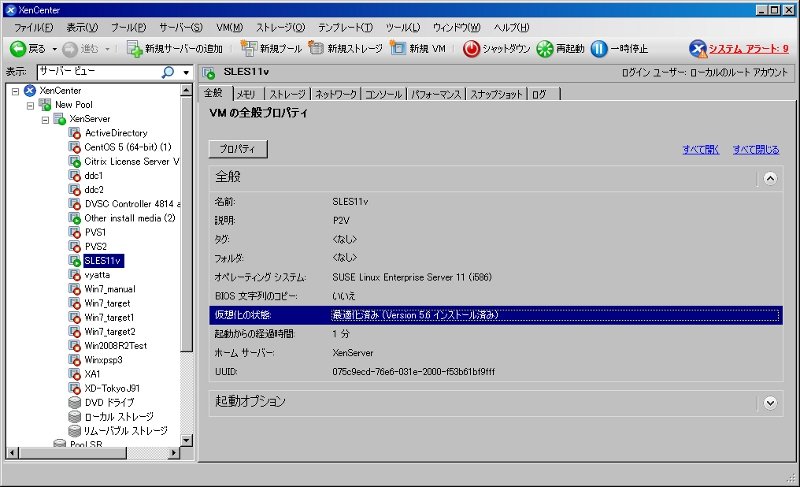The width and height of the screenshot is (800, 487).
Task: Click the XA1 VM icon
Action: tap(74, 374)
